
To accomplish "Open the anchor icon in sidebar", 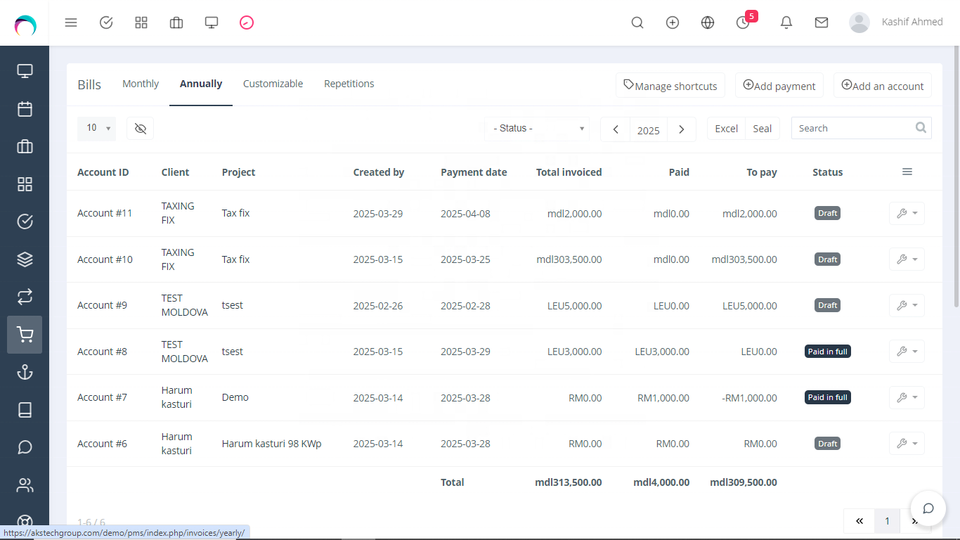I will pos(25,372).
